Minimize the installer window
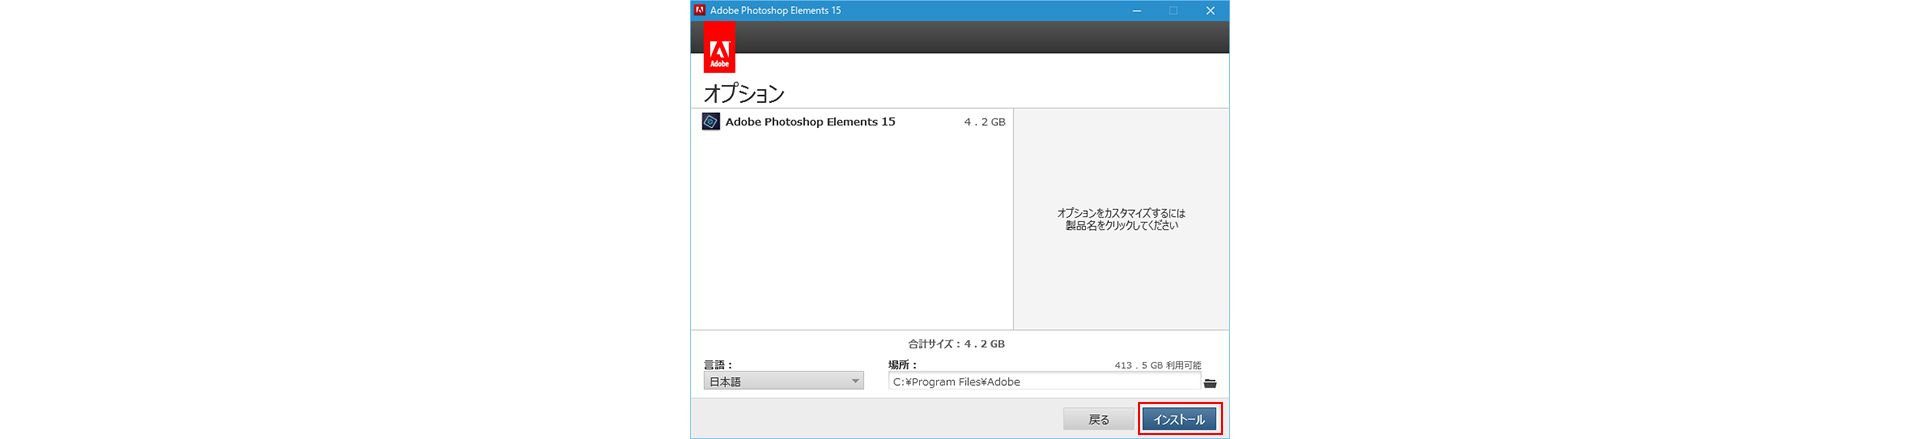 [x=1136, y=10]
